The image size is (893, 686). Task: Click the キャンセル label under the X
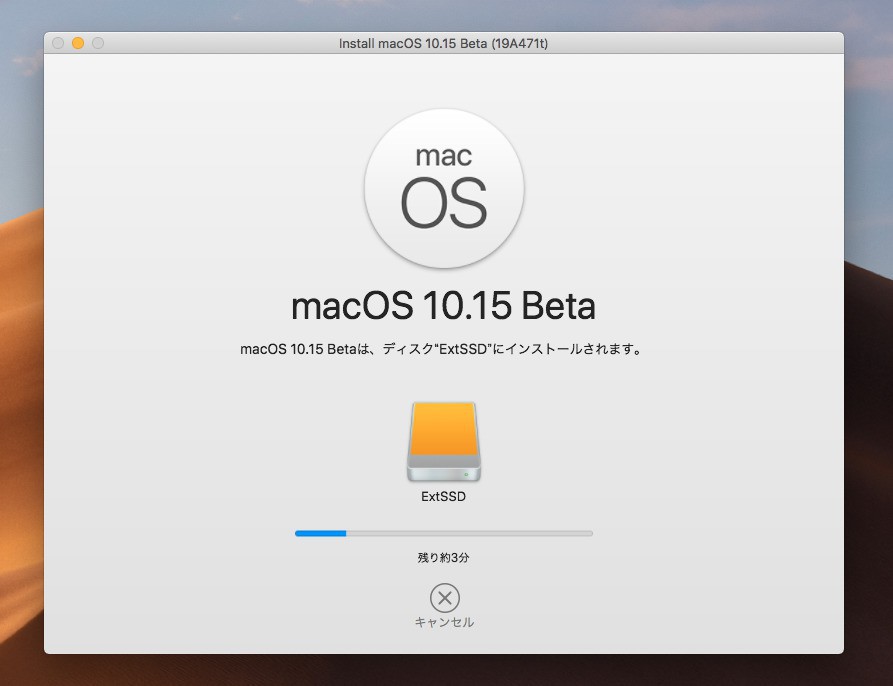[444, 622]
